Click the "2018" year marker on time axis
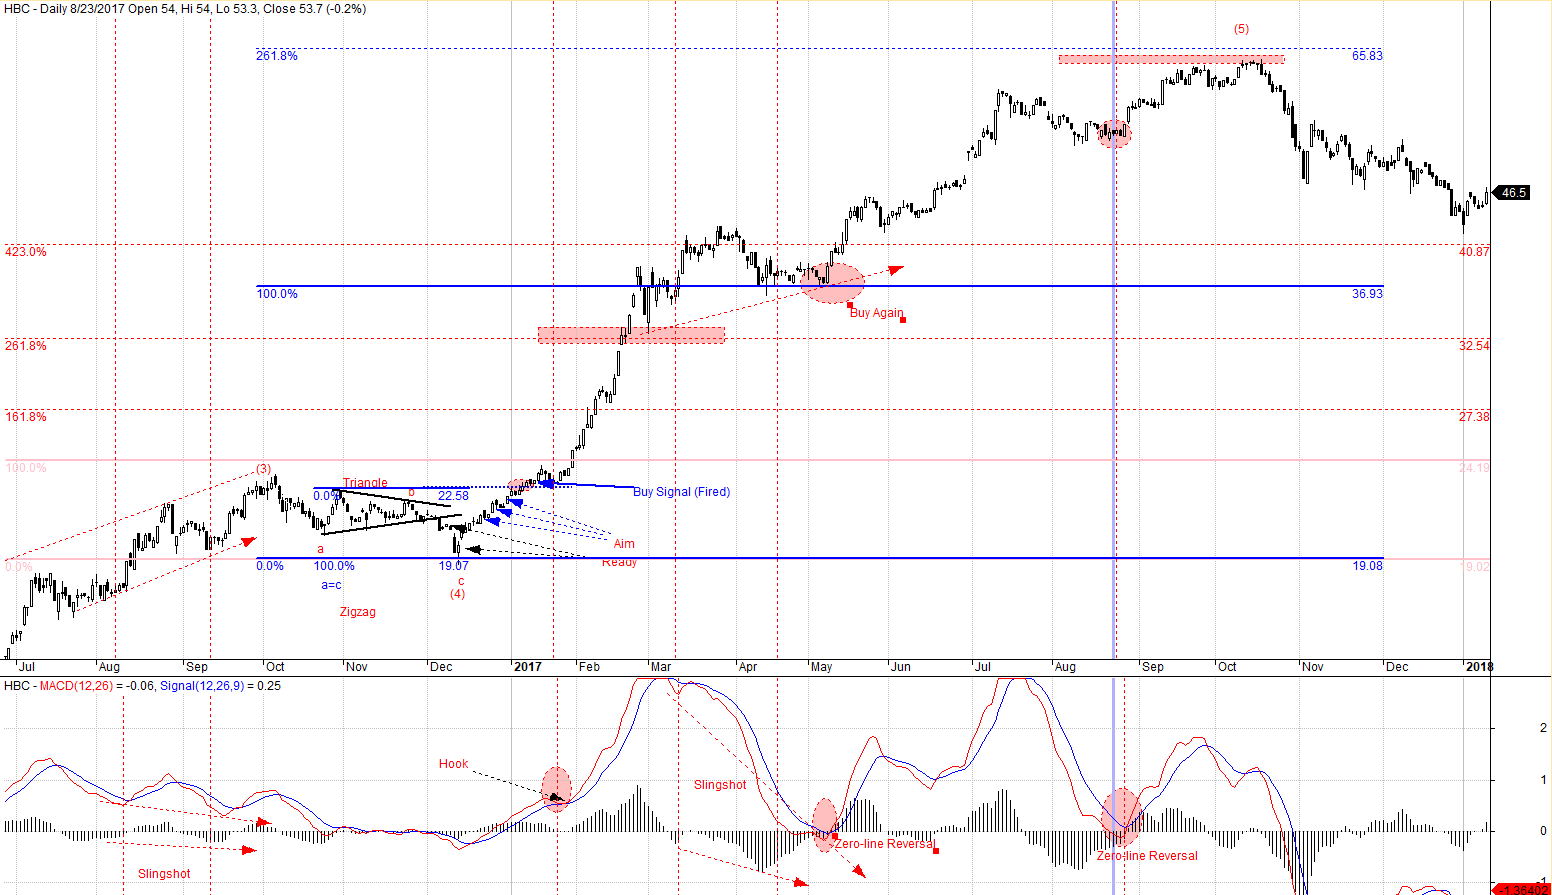Screen dimensions: 1552x895 [x=1478, y=667]
